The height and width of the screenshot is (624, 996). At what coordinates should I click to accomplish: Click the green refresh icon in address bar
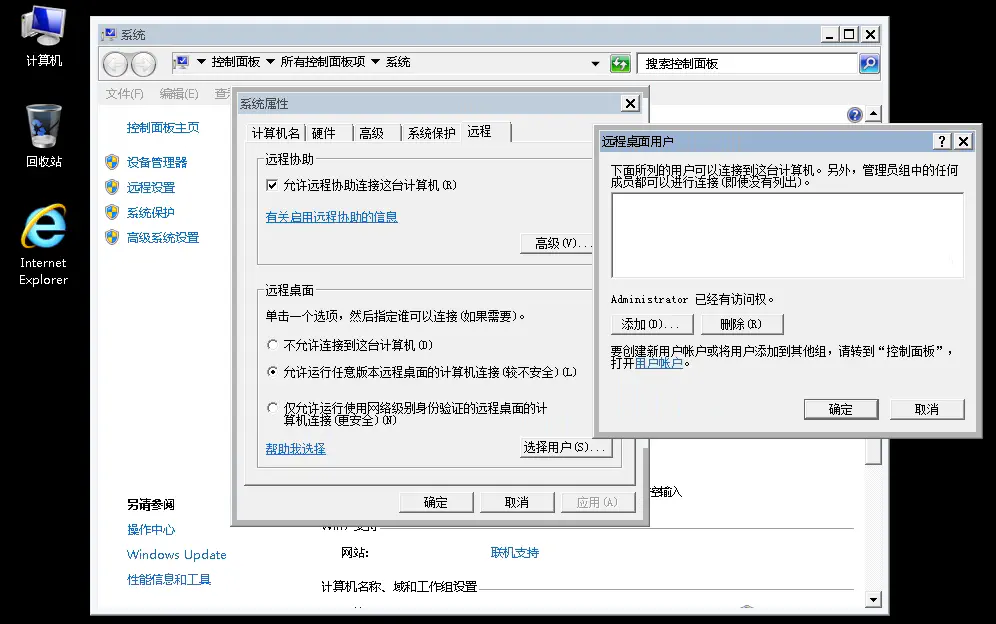(619, 62)
